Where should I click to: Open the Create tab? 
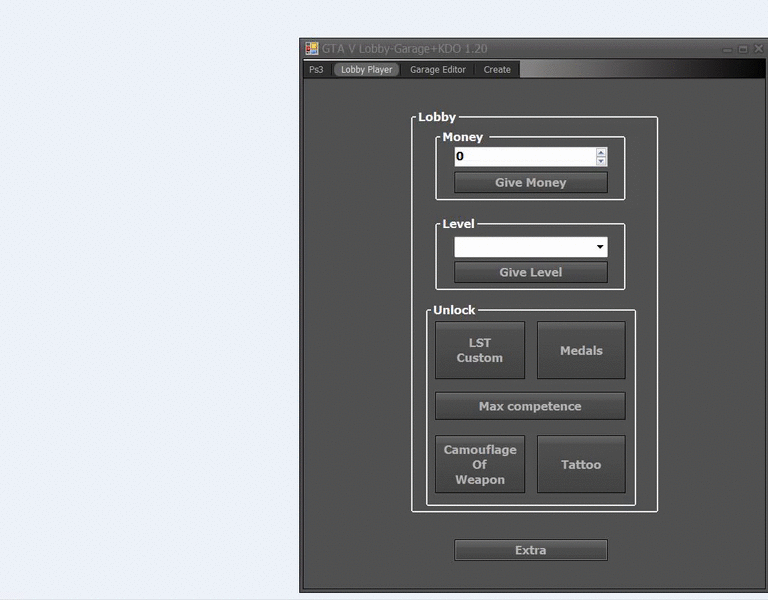(497, 70)
